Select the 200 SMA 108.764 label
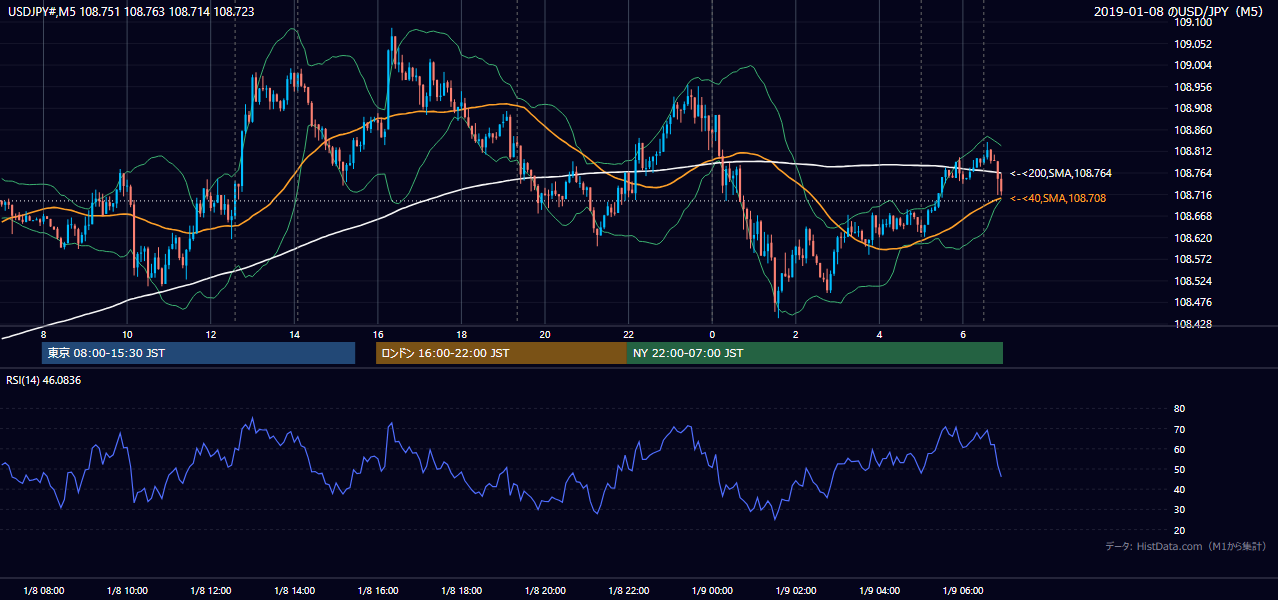This screenshot has width=1278, height=600. tap(1061, 173)
